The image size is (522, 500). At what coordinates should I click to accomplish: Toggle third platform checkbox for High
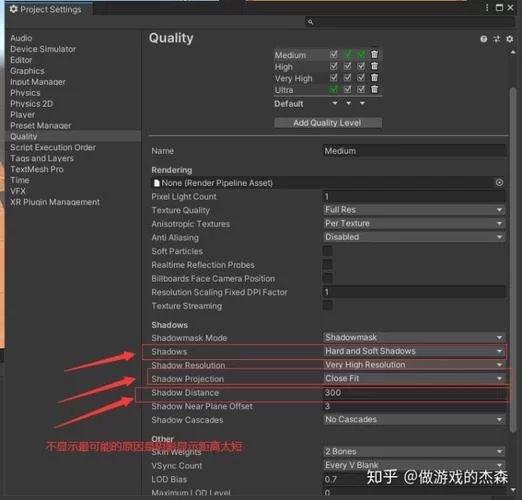(x=361, y=66)
